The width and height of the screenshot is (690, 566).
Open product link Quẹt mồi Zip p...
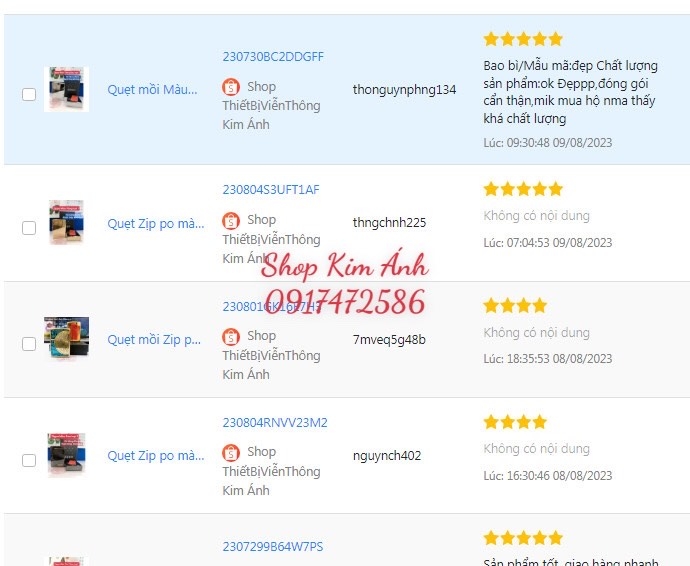(154, 340)
